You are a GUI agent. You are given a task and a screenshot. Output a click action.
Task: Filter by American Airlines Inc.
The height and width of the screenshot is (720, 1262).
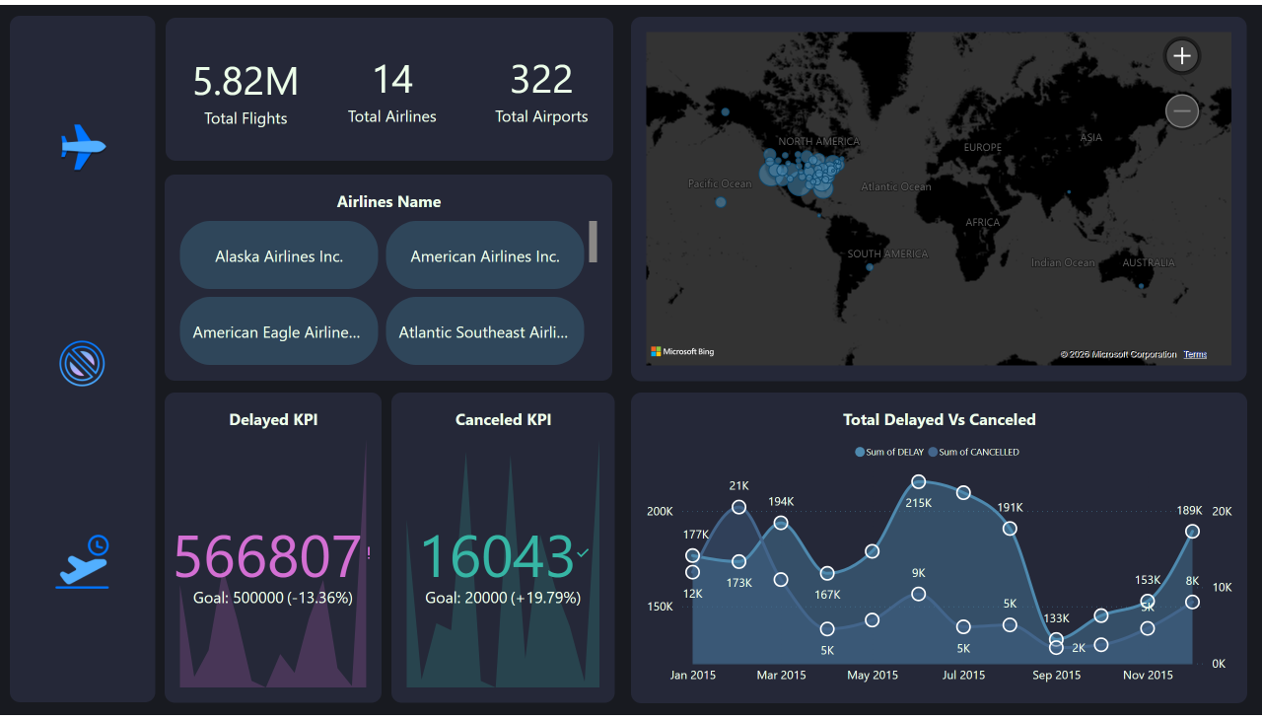click(x=485, y=256)
